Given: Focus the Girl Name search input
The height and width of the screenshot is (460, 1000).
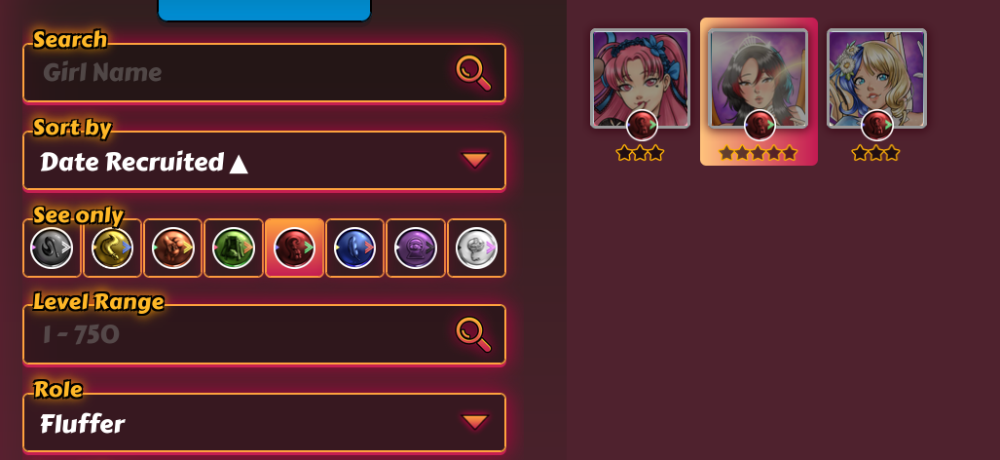Looking at the screenshot, I should click(264, 73).
